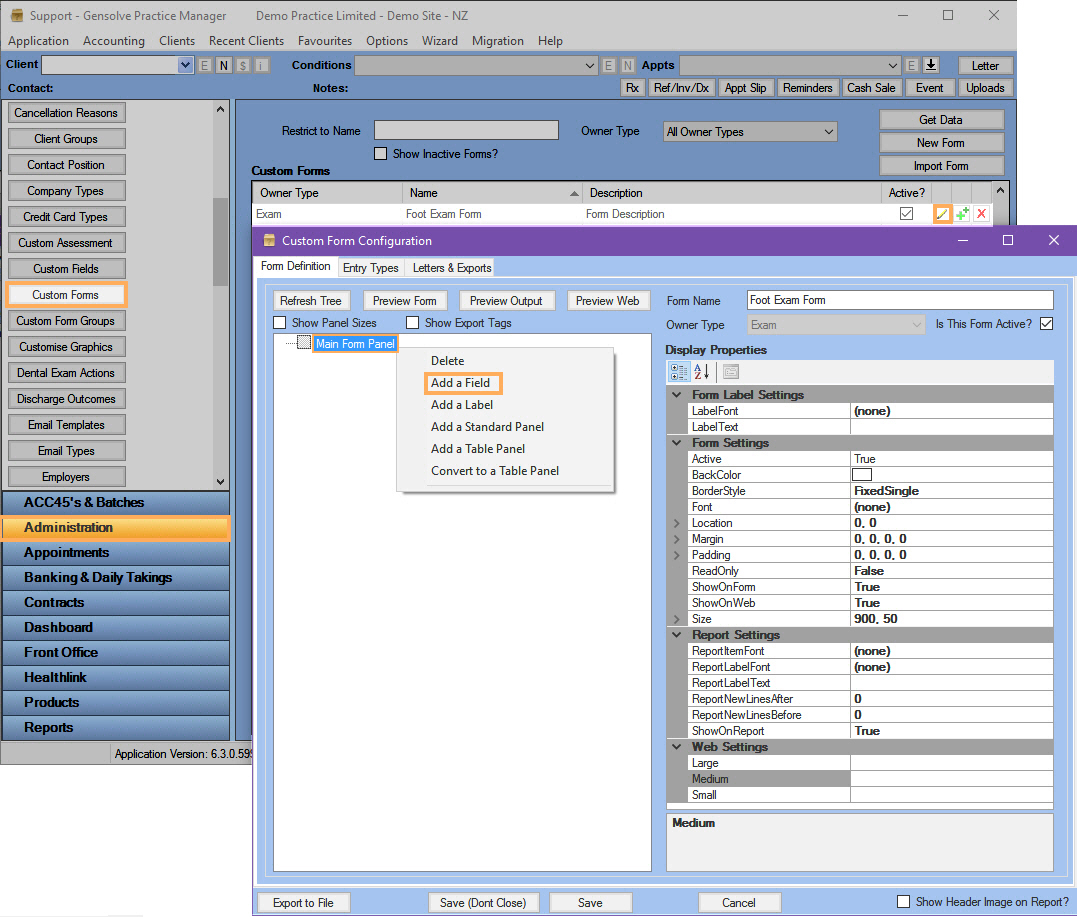
Task: Select the Categorized view icon in Display Properties
Action: [x=680, y=371]
